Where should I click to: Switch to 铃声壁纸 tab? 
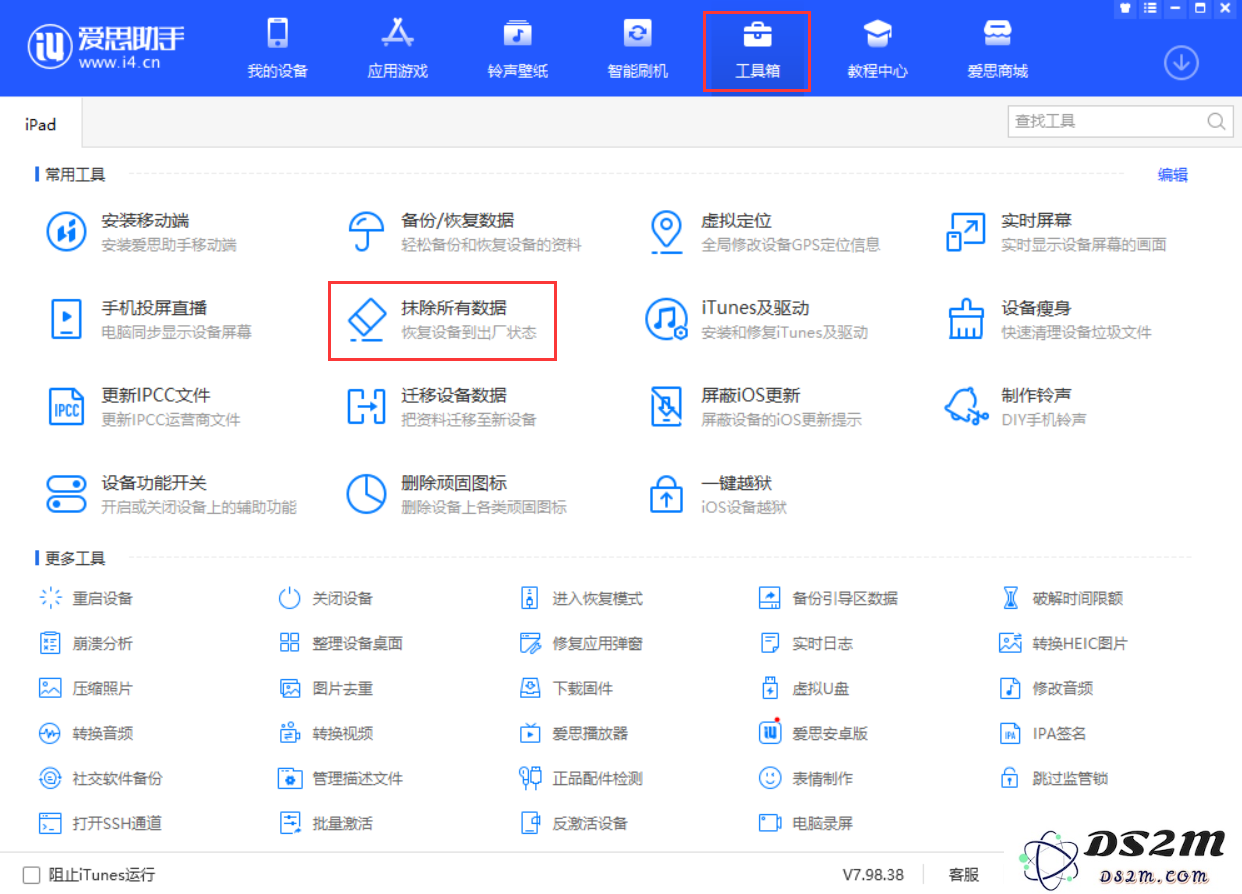518,48
